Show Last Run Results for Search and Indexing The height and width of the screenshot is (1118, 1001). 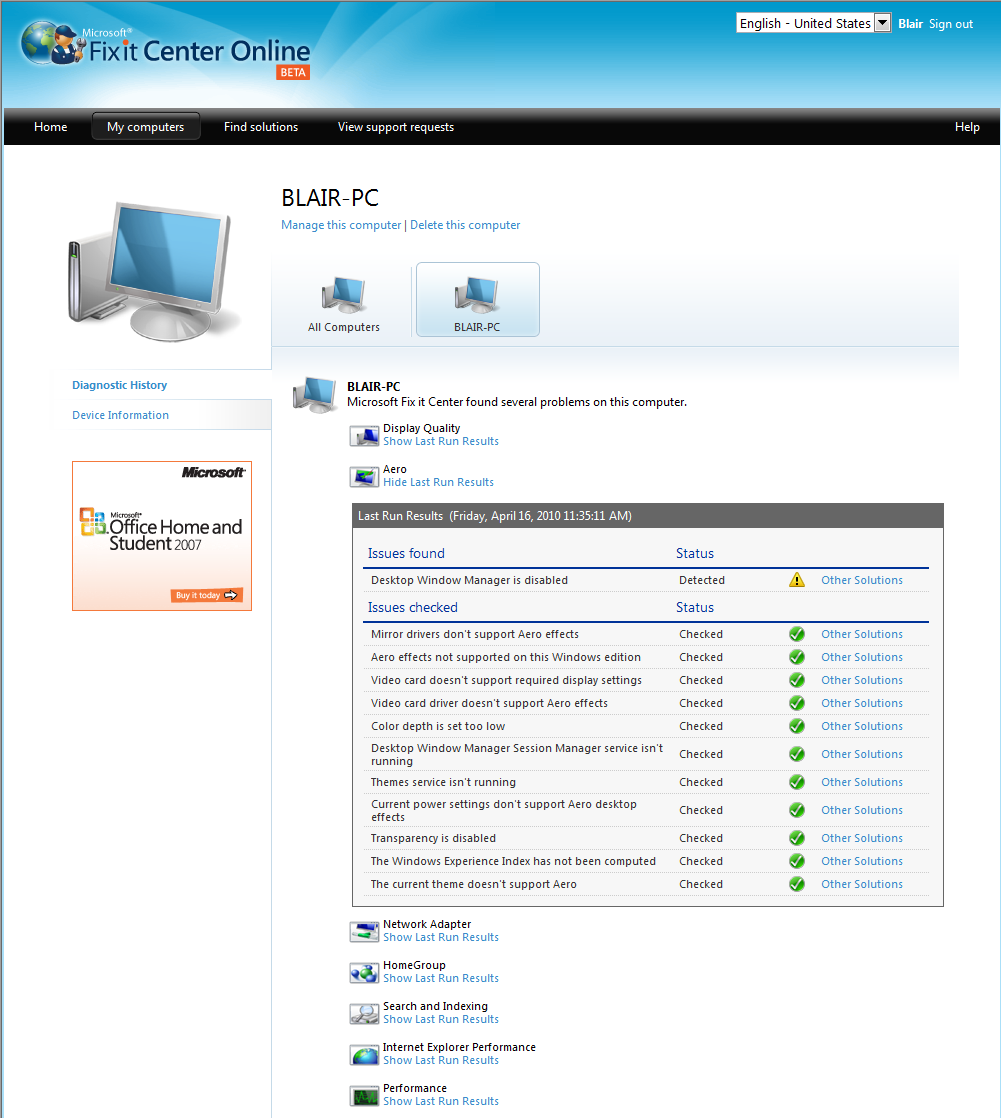tap(441, 1020)
